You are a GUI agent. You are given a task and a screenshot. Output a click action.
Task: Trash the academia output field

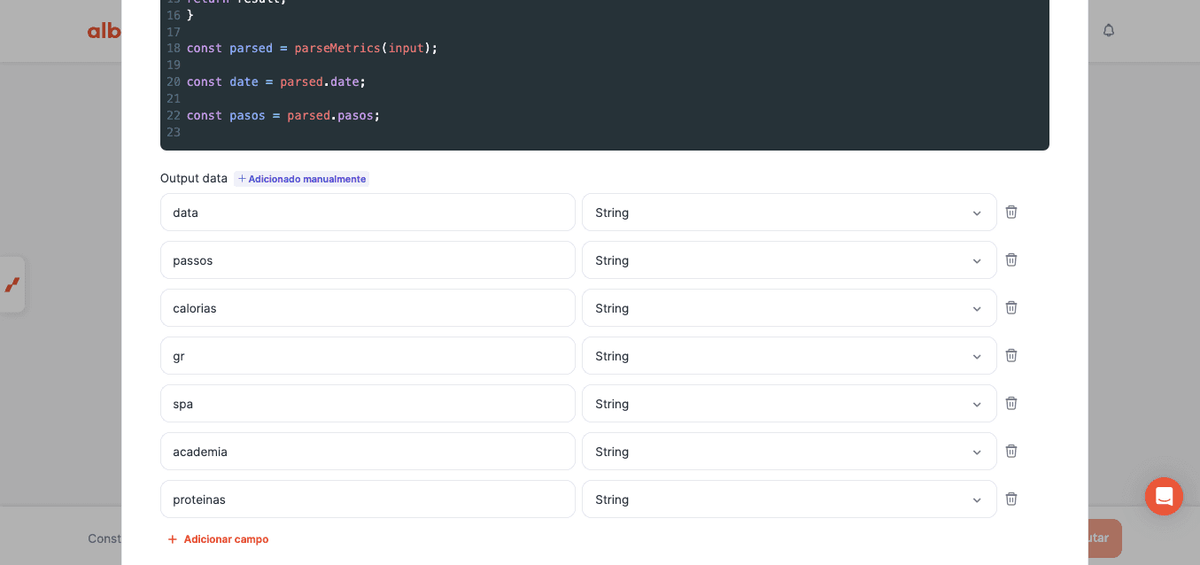[1011, 451]
